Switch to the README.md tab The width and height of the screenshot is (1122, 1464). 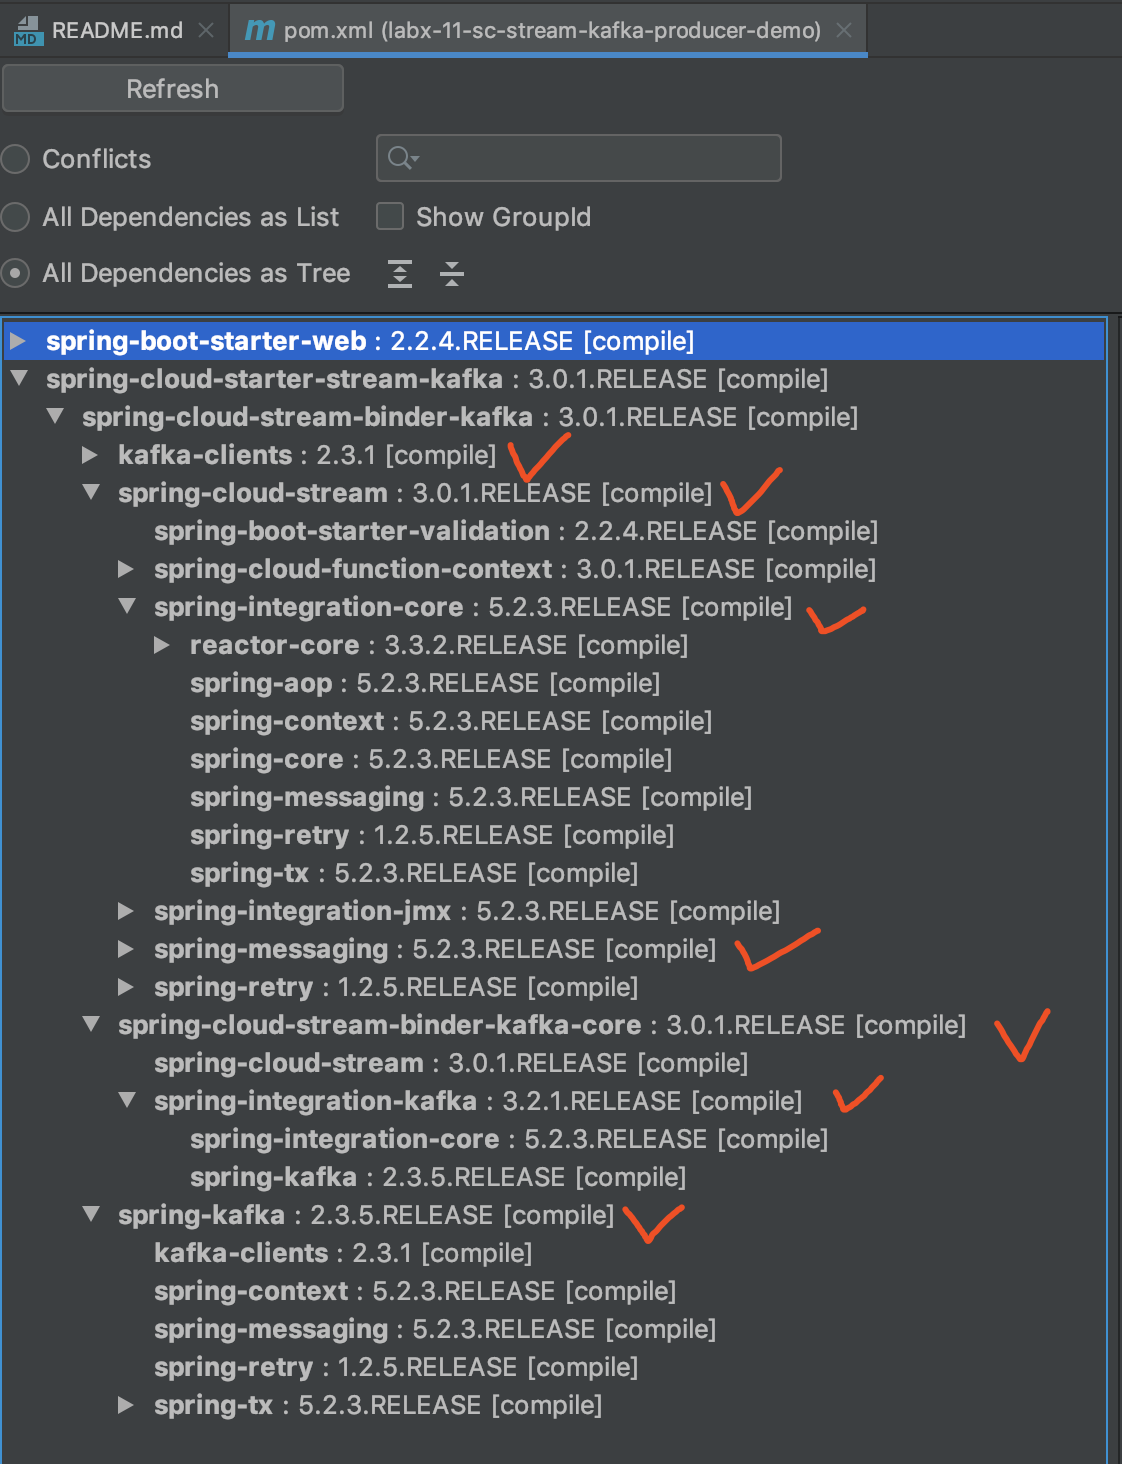tap(115, 29)
